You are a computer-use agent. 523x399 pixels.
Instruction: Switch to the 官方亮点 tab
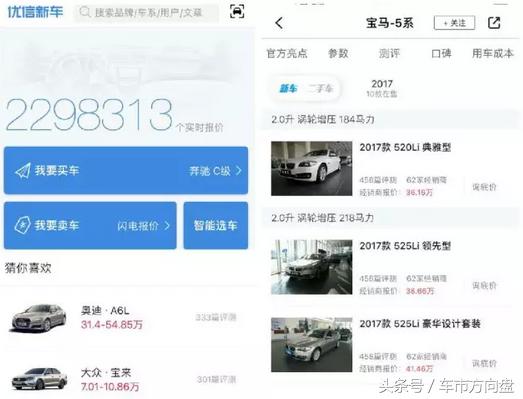tap(287, 53)
